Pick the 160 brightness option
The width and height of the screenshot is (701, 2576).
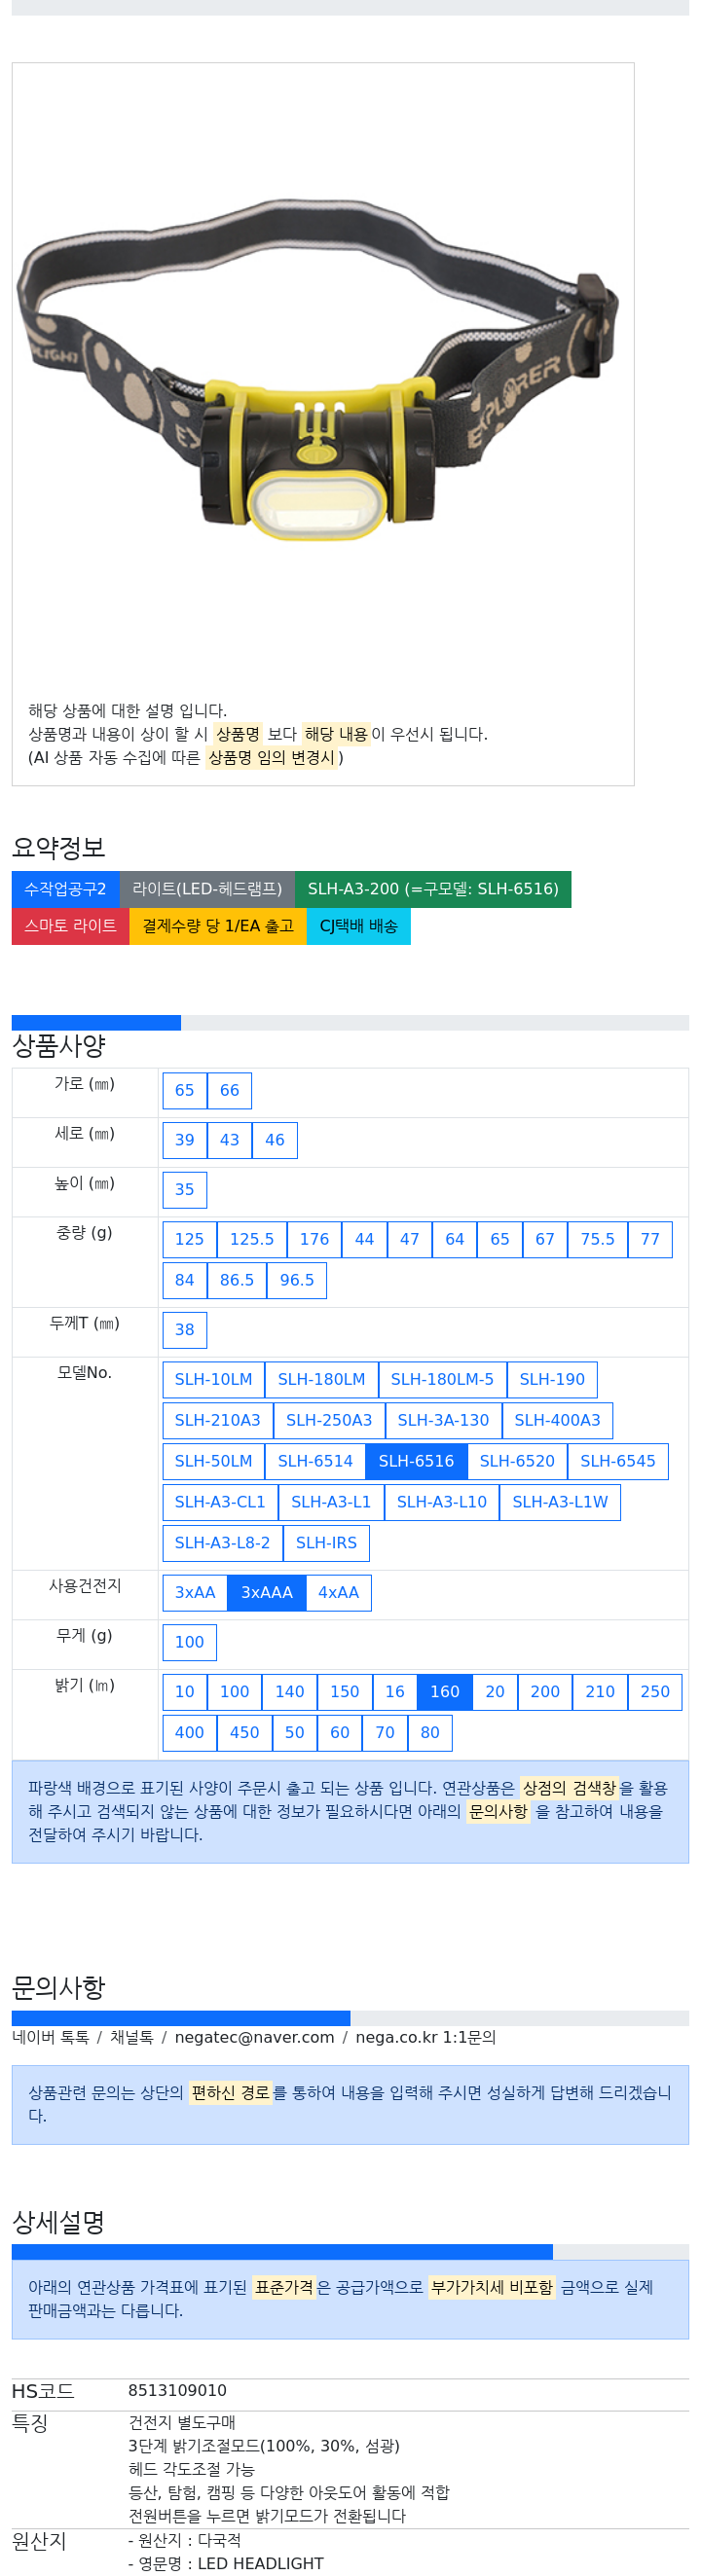pyautogui.click(x=444, y=1692)
